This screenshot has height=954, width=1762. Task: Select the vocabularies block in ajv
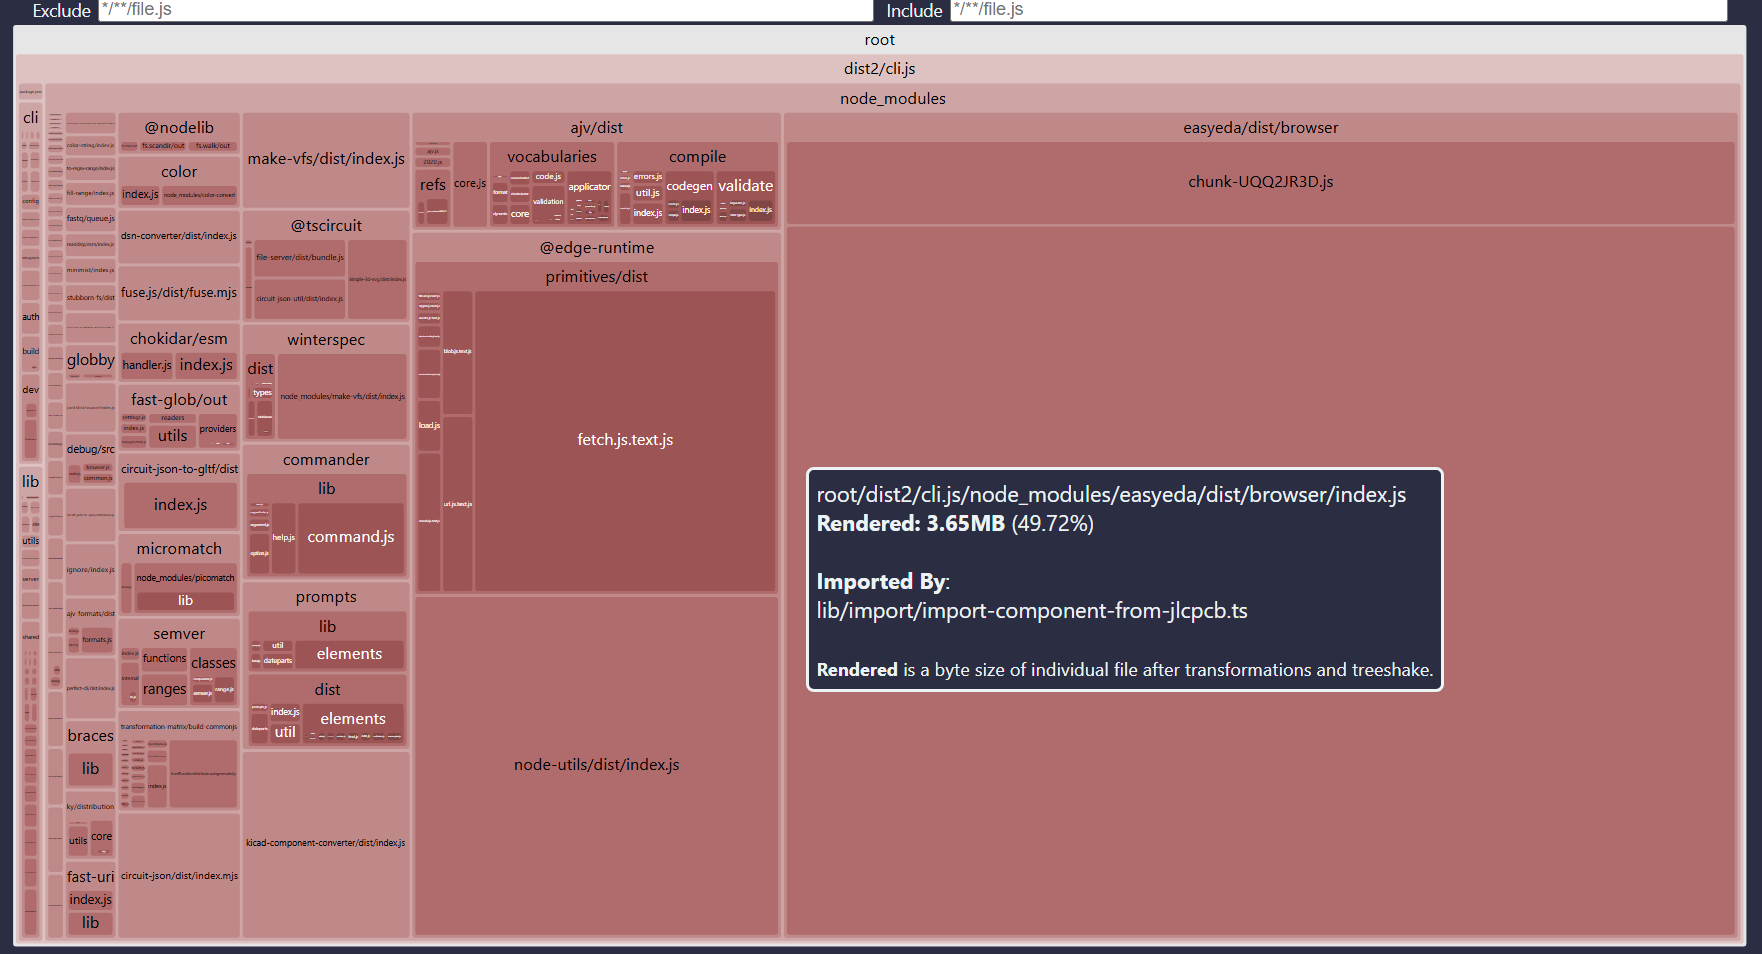pyautogui.click(x=552, y=157)
